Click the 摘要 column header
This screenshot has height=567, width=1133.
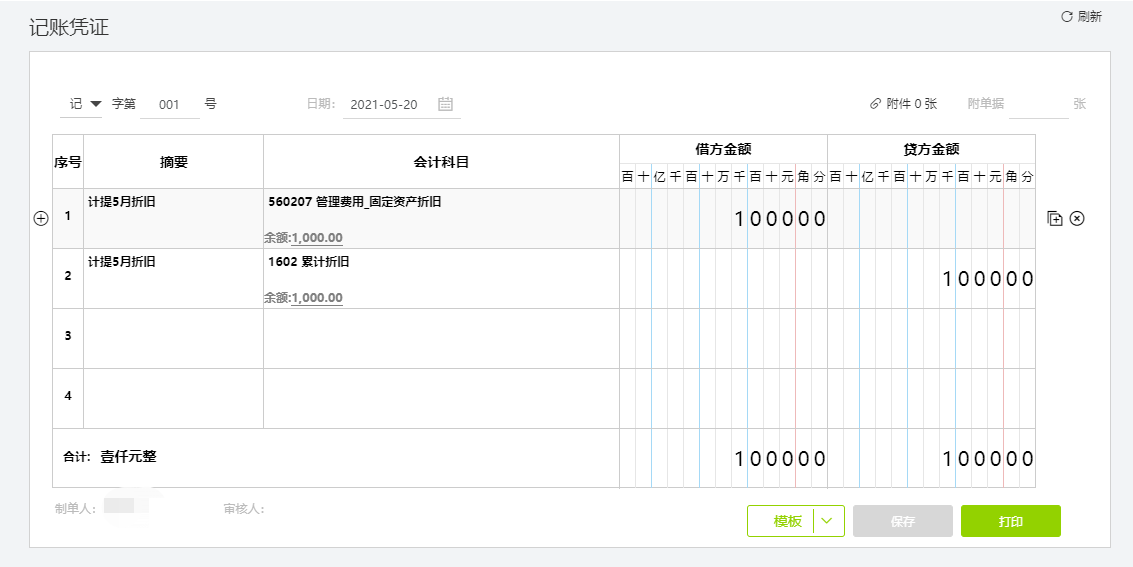(x=173, y=162)
